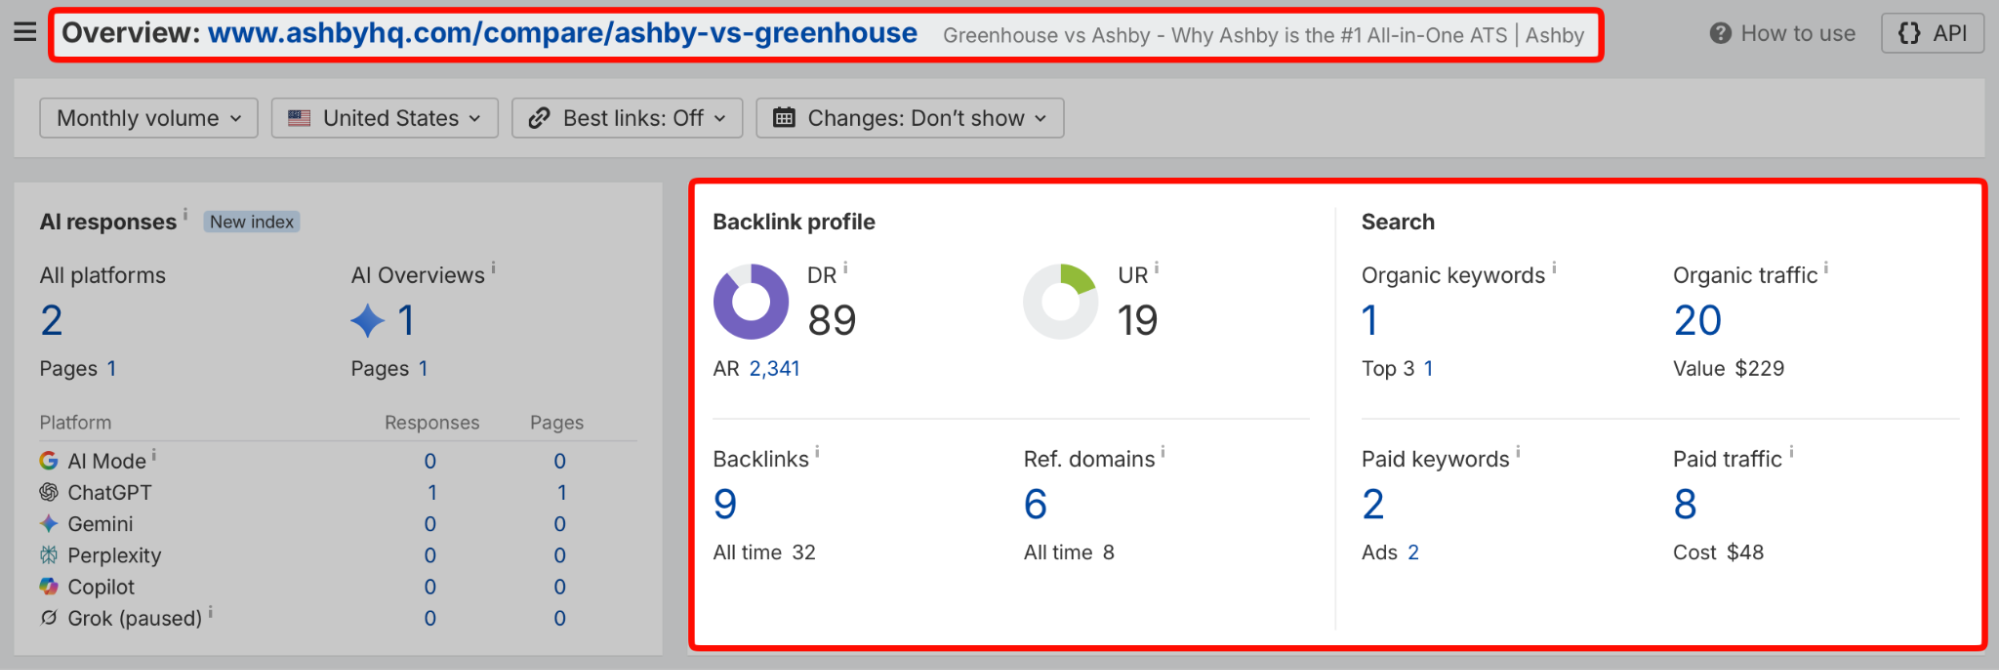
Task: Click the How to use help icon
Action: 1720,34
